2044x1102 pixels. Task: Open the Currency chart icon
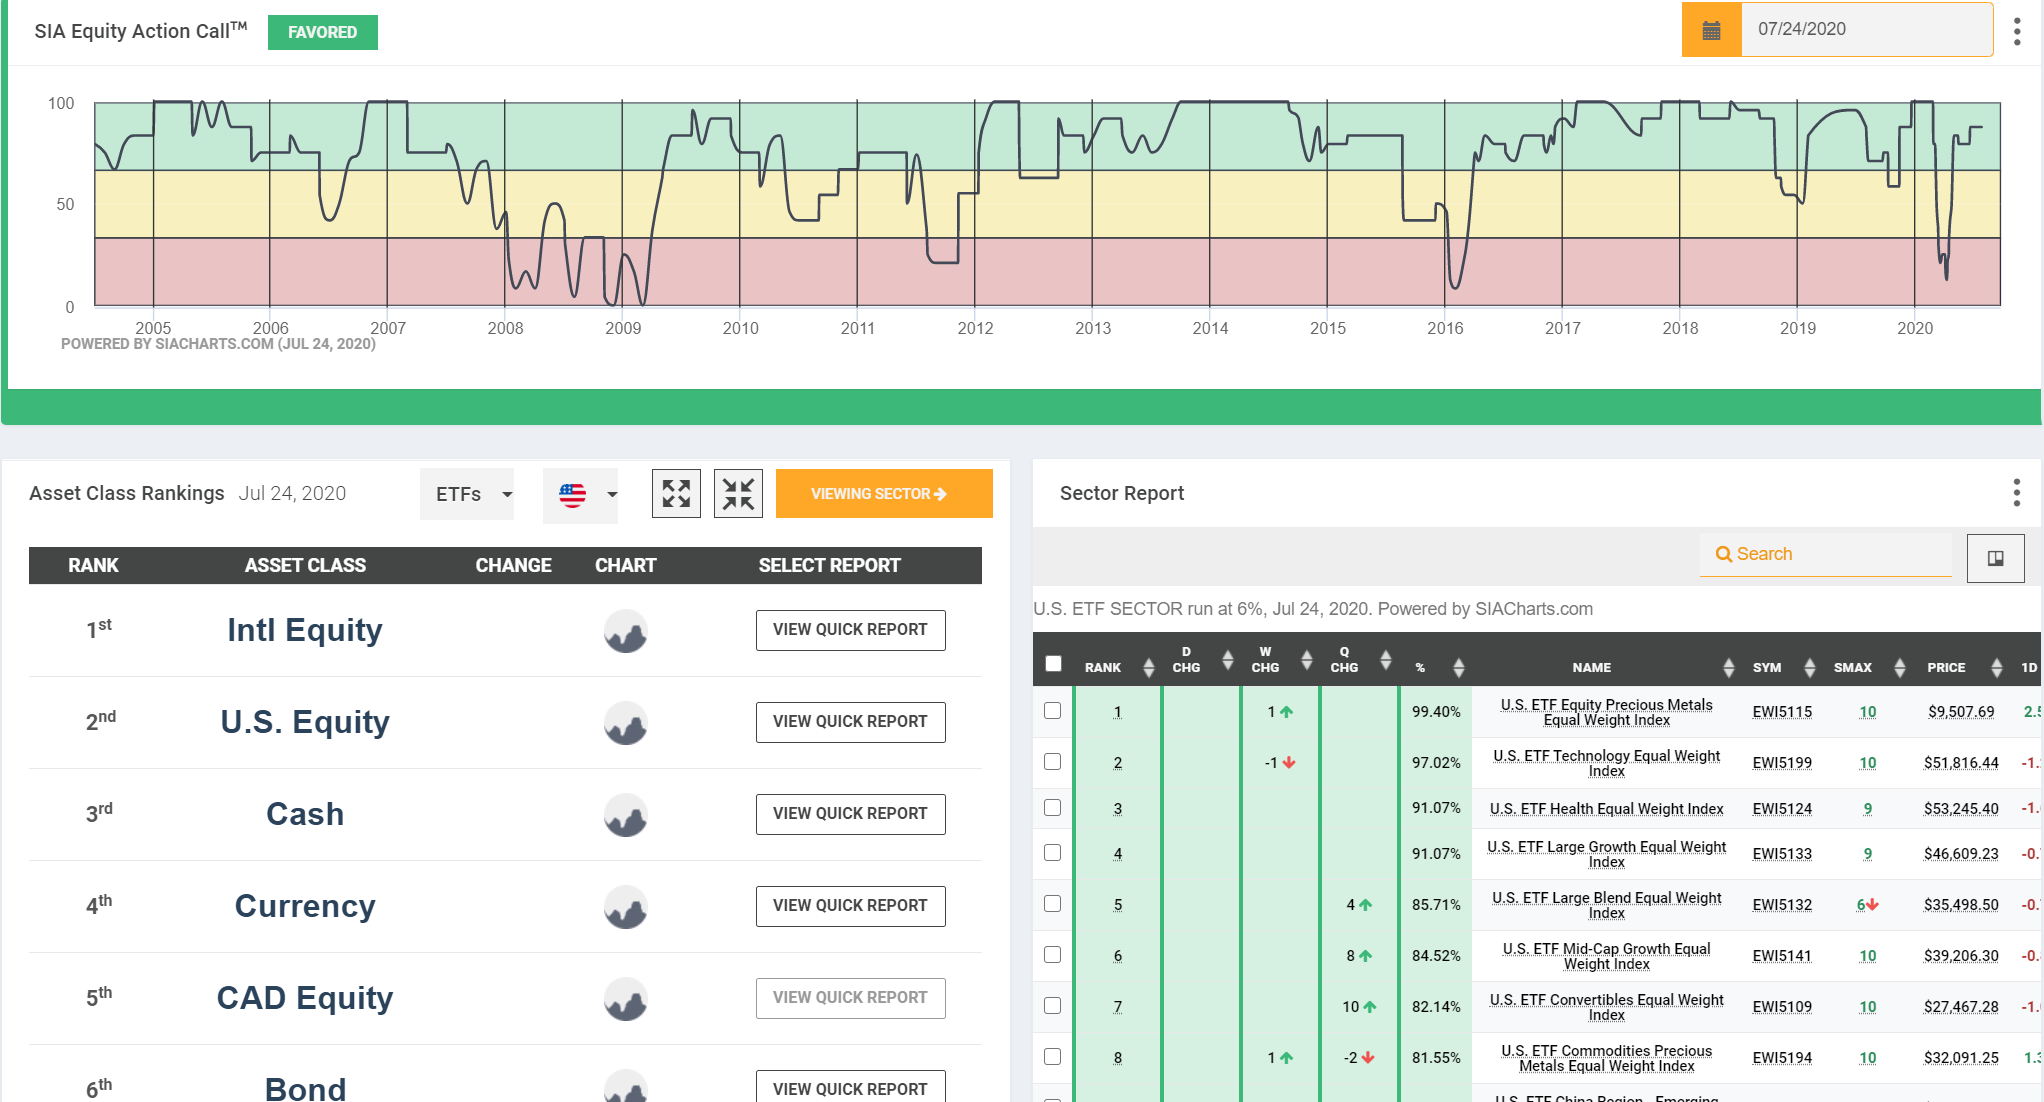point(626,907)
